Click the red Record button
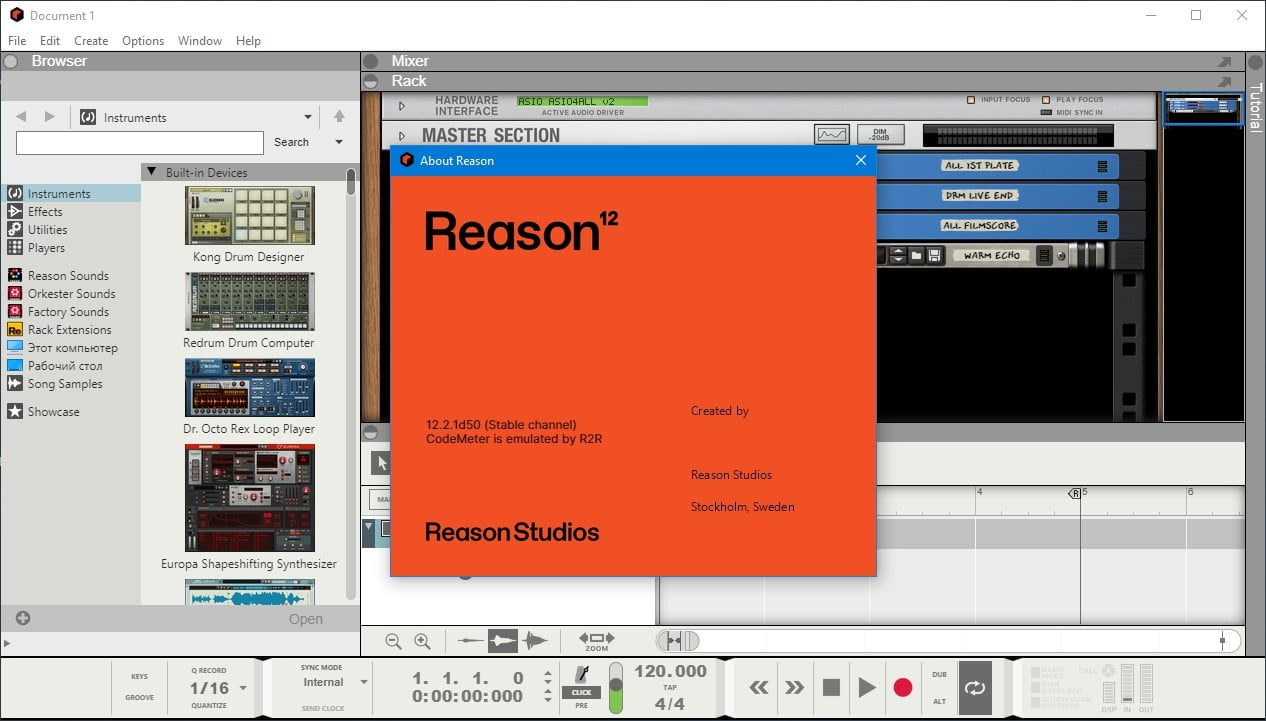The height and width of the screenshot is (721, 1266). (902, 687)
